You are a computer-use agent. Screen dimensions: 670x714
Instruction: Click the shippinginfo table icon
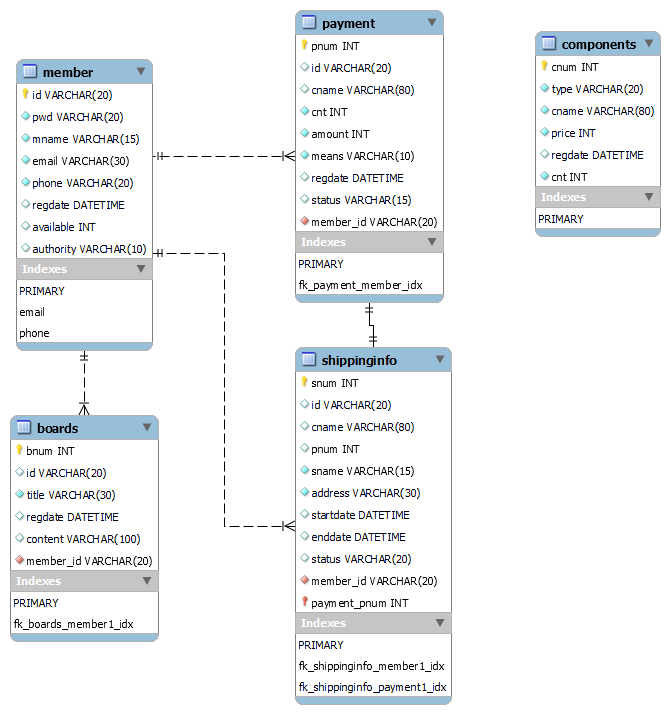point(309,359)
